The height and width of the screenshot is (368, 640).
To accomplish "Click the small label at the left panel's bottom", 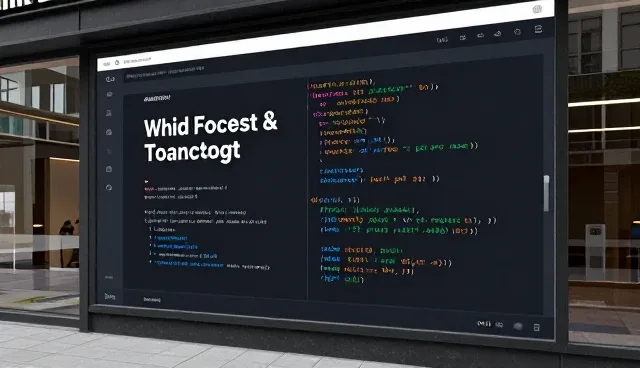I will [x=152, y=299].
